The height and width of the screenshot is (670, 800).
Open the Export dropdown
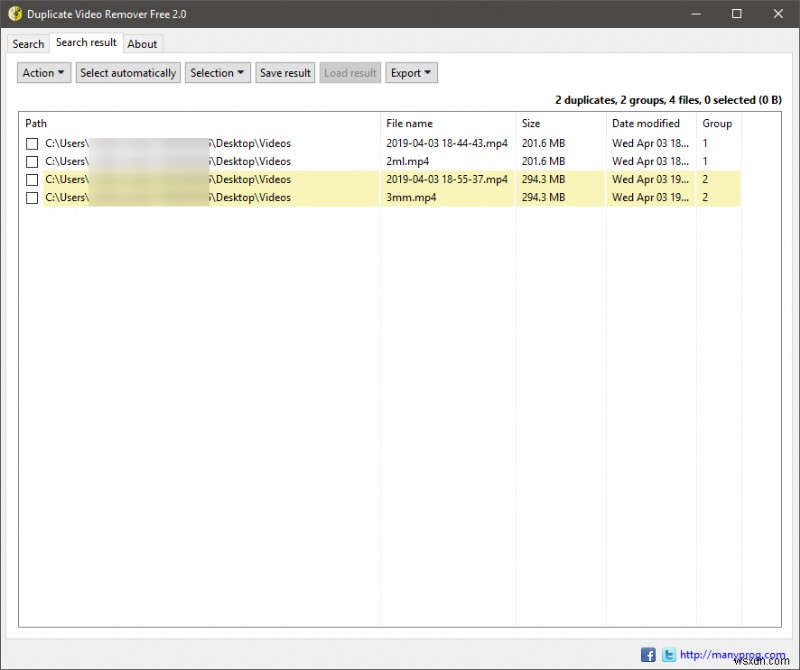(411, 73)
